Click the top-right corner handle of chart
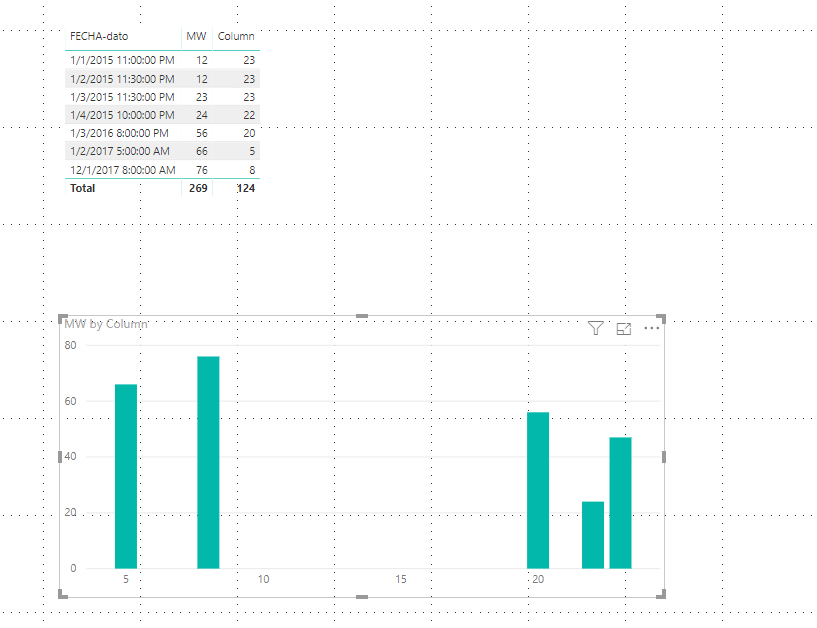Image resolution: width=817 pixels, height=628 pixels. (661, 319)
